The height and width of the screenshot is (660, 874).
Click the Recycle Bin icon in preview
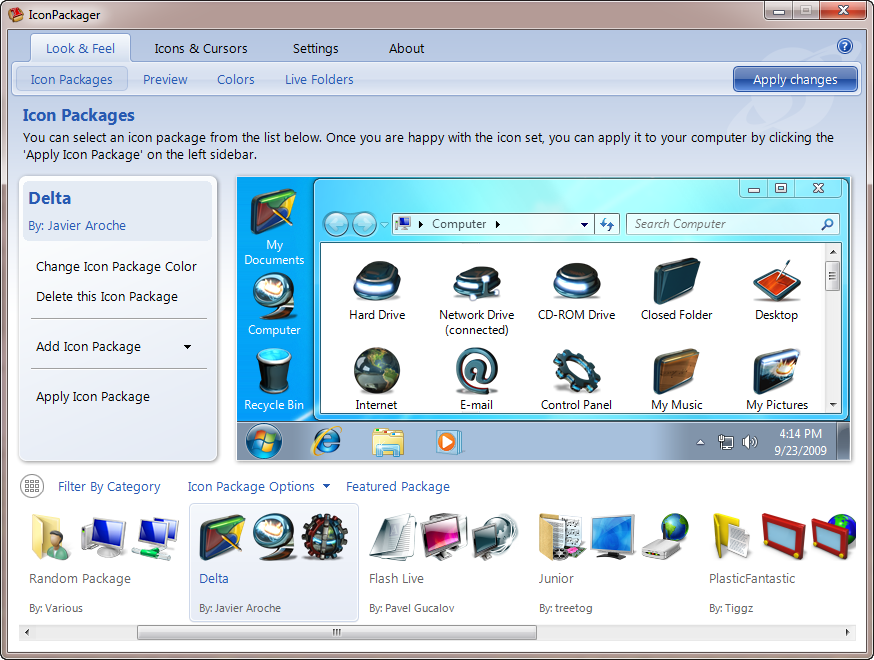(274, 371)
